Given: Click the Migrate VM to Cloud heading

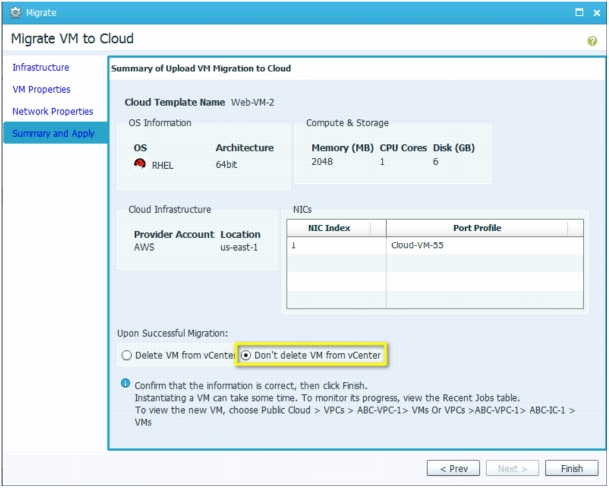Looking at the screenshot, I should pos(72,39).
